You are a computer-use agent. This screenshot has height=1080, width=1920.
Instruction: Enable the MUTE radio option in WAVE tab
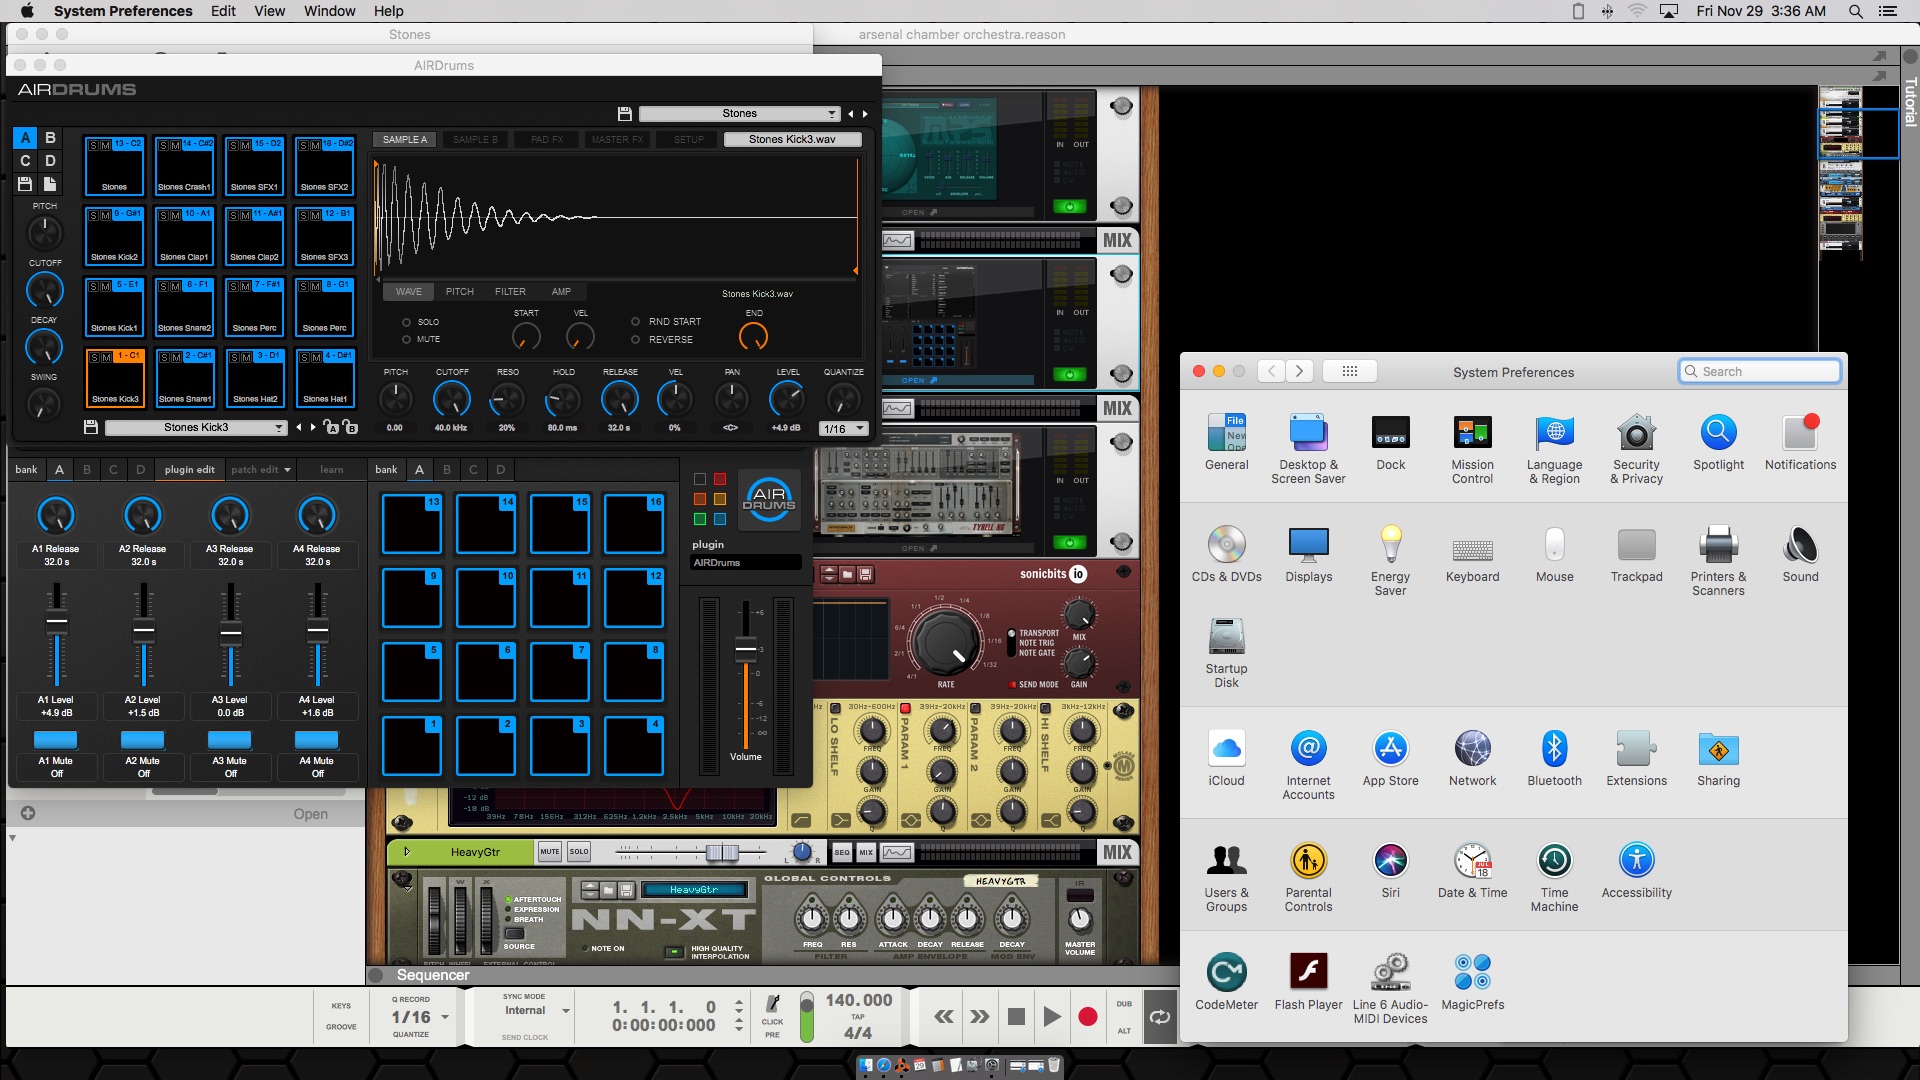[x=406, y=339]
